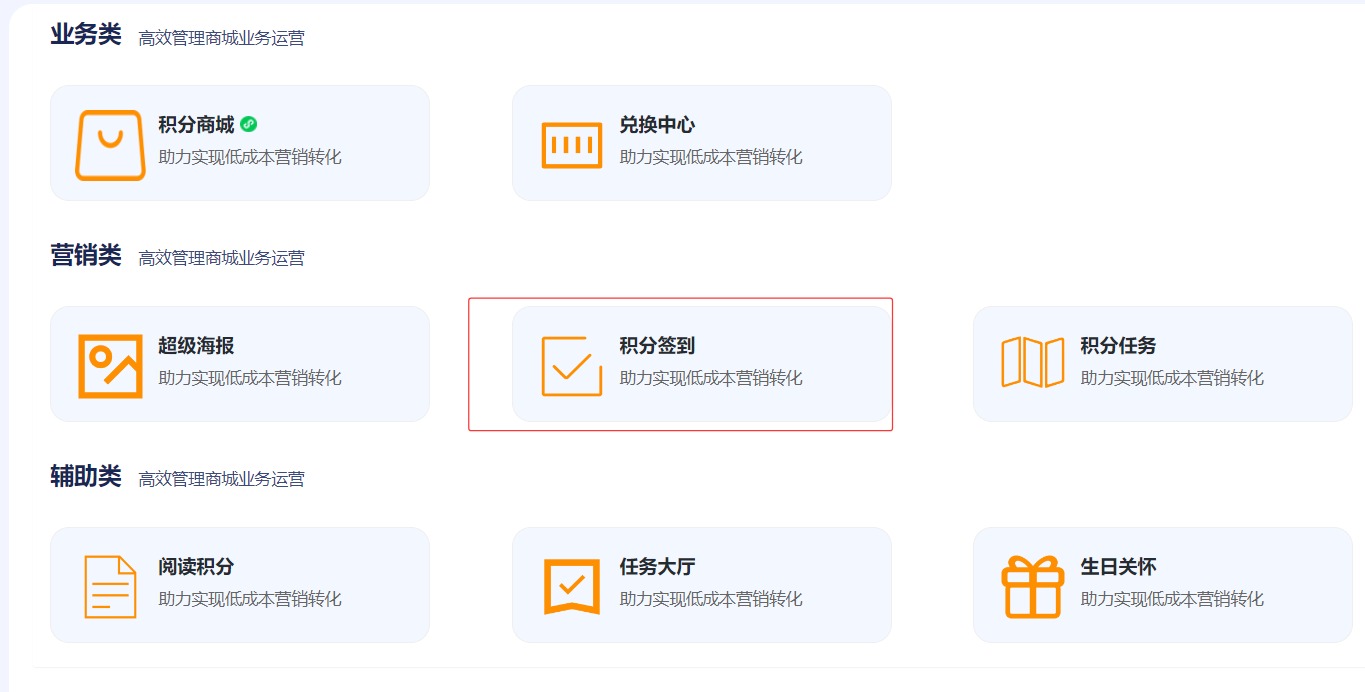Open the 积分任务 card title
The height and width of the screenshot is (692, 1365).
coord(1118,346)
